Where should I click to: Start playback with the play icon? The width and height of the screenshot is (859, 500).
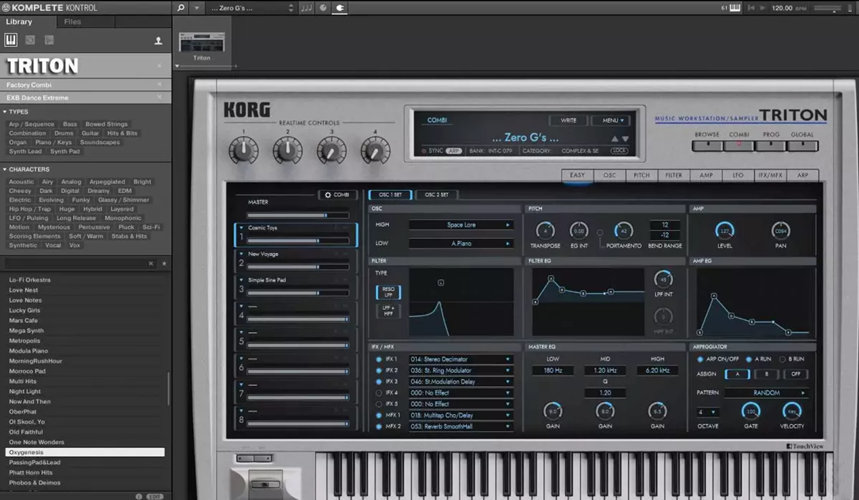click(763, 8)
